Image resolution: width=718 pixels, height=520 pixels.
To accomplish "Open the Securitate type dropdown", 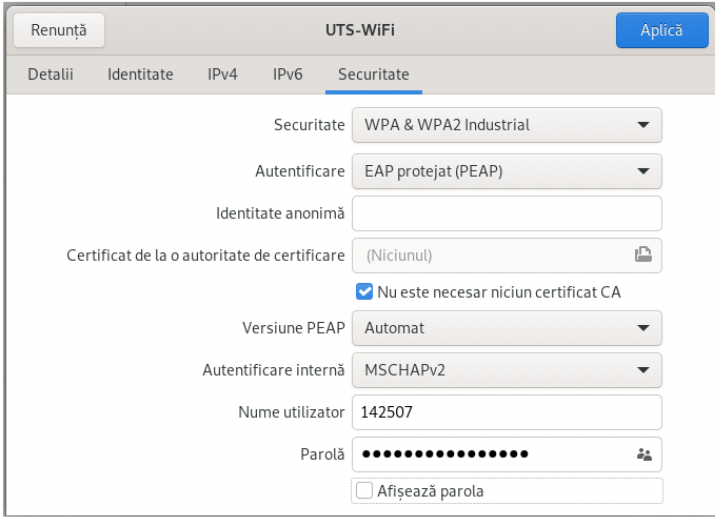I will pos(506,125).
